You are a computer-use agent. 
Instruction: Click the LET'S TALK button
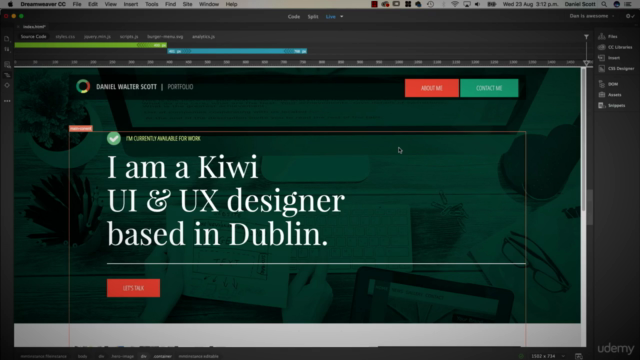(133, 288)
